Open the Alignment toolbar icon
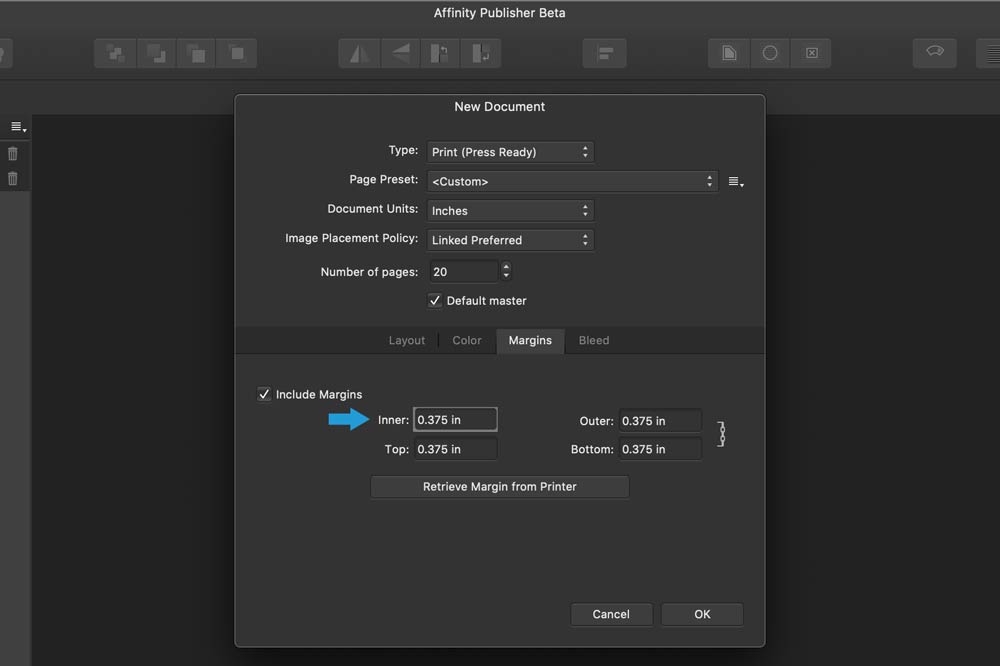 605,54
